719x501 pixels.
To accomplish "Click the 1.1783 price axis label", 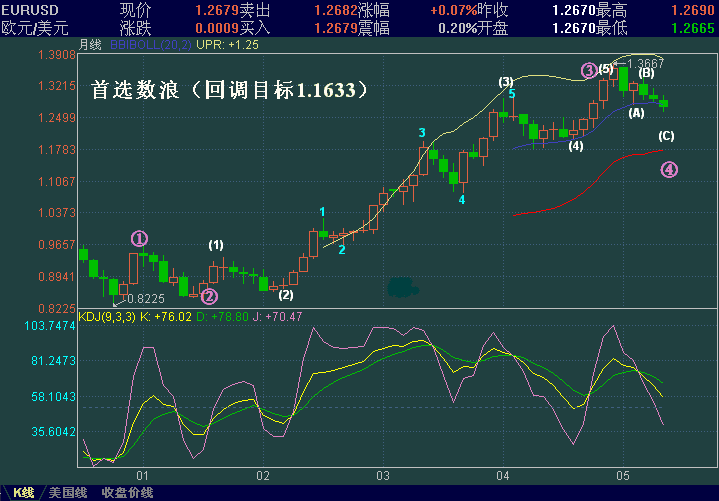I will click(x=57, y=150).
